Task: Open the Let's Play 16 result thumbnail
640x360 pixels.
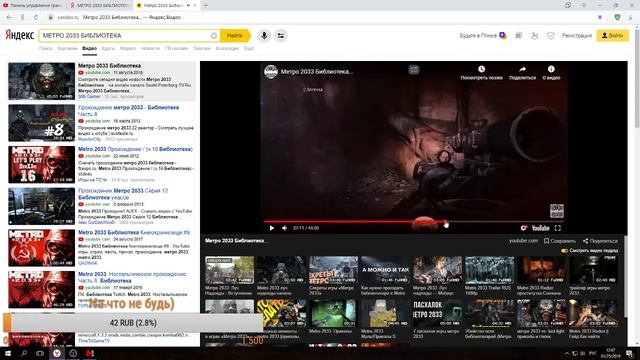Action: click(x=42, y=164)
